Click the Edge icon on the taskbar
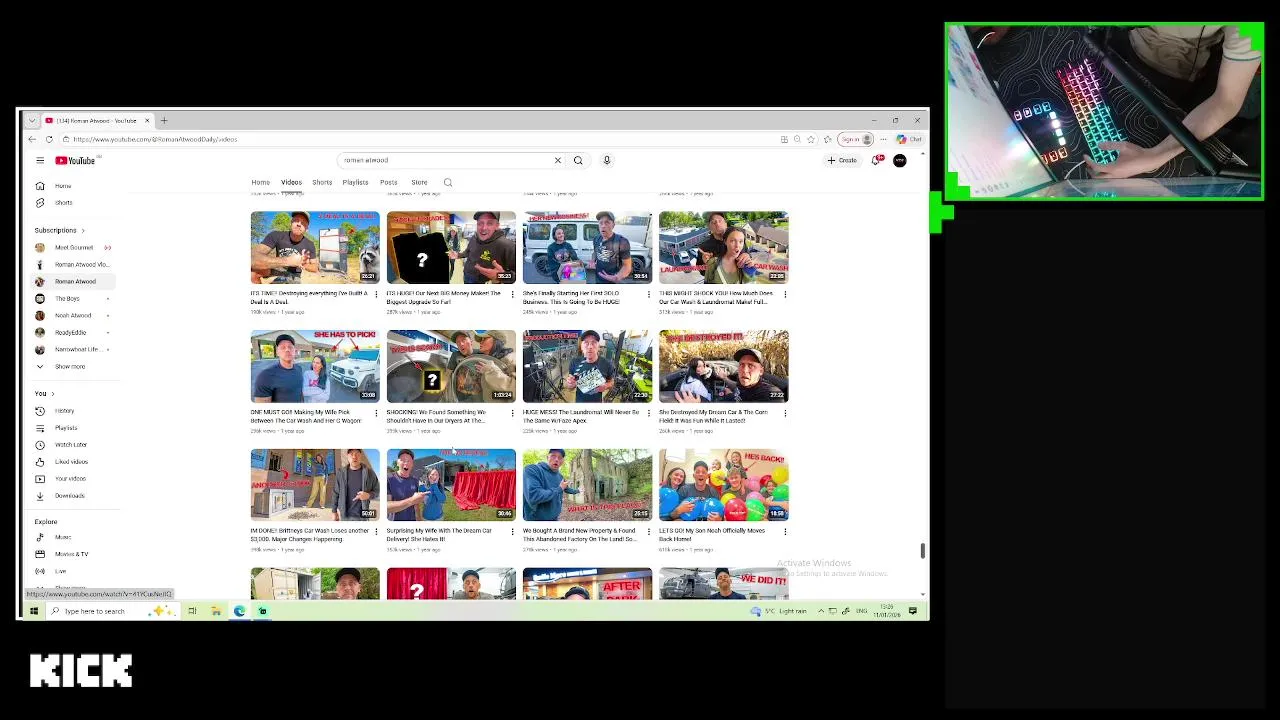Screen dimensions: 1280x720 (240, 611)
